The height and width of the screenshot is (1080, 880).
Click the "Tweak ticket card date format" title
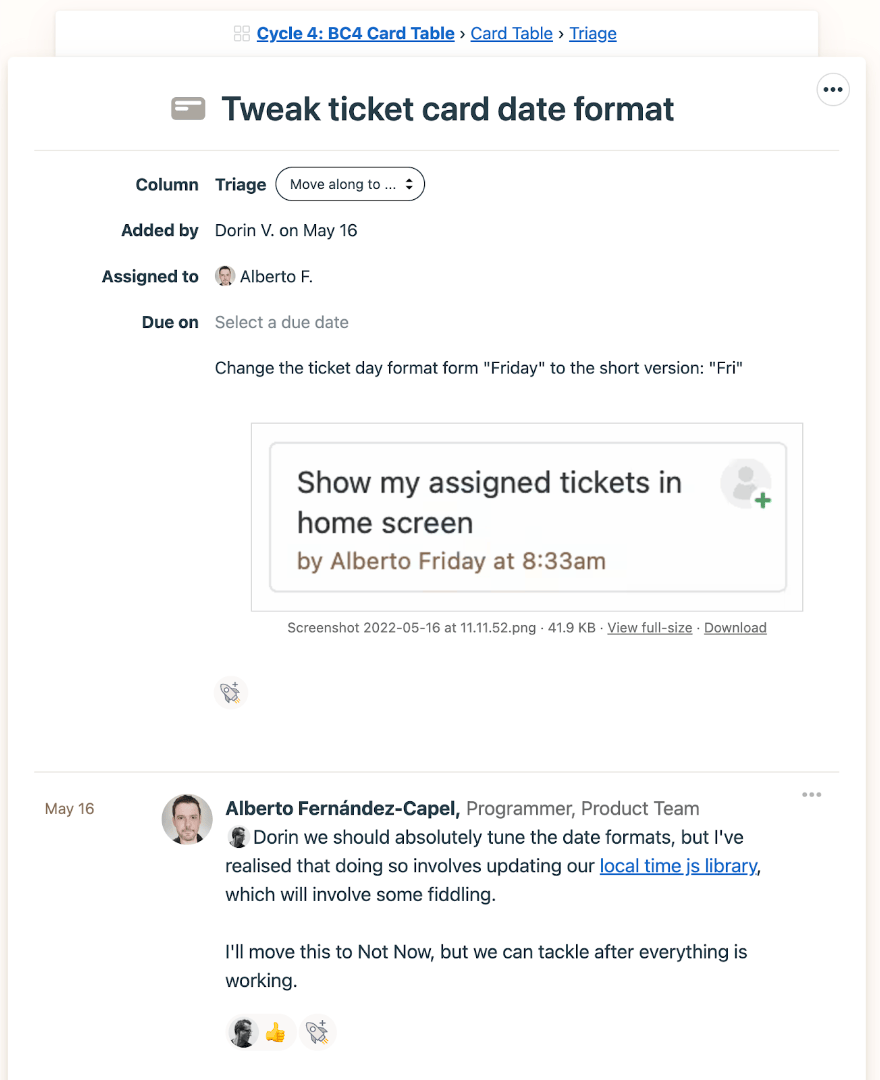(448, 109)
